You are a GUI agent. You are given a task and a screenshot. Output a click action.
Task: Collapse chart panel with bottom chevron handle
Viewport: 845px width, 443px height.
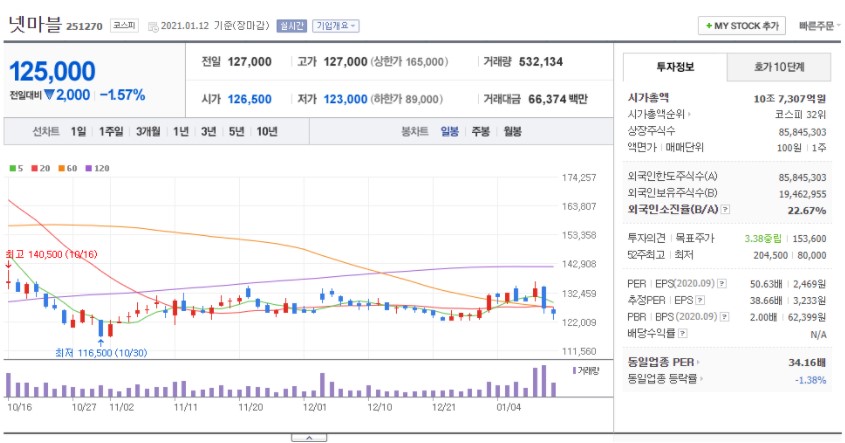pyautogui.click(x=309, y=438)
